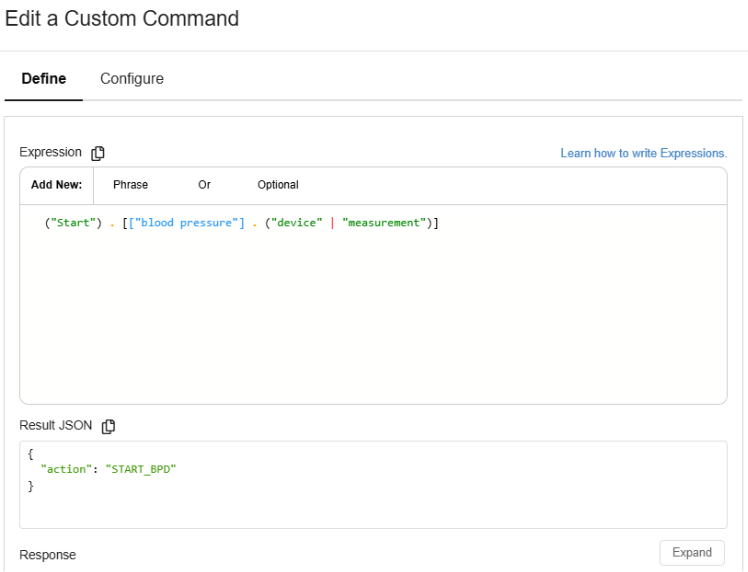Expand the Response section

click(x=692, y=552)
